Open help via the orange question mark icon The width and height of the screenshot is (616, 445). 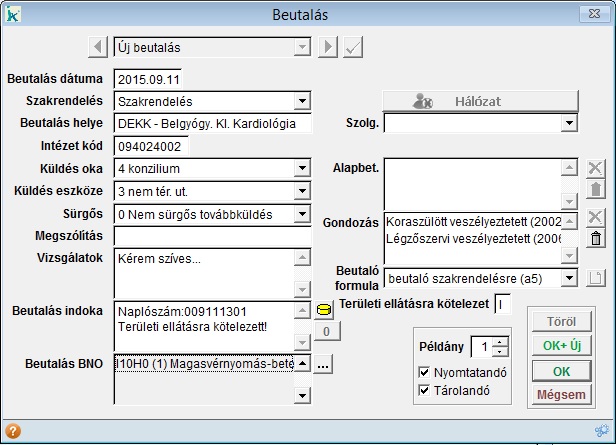click(13, 431)
